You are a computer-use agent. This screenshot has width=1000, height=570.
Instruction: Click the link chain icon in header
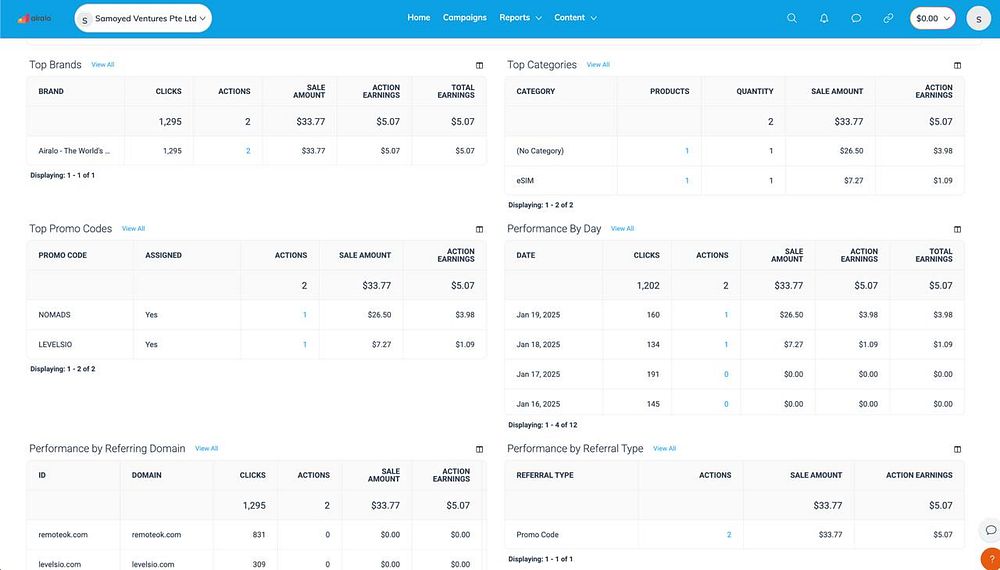pos(888,18)
